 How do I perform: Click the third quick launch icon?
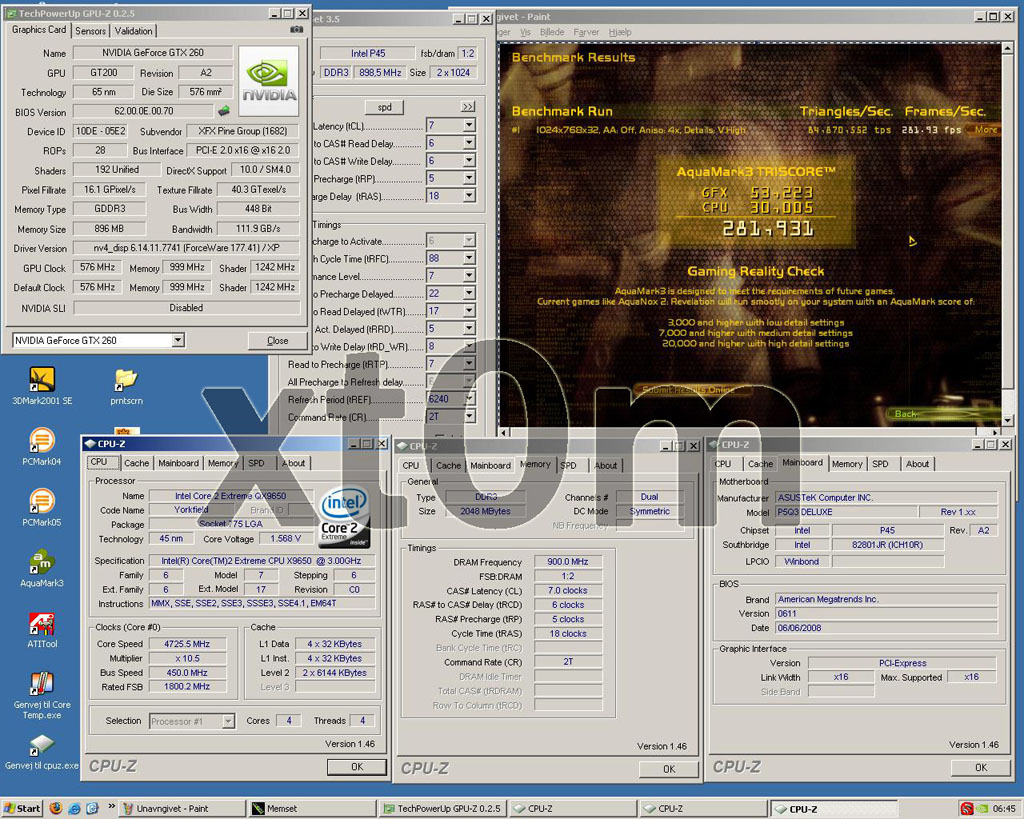click(x=92, y=809)
